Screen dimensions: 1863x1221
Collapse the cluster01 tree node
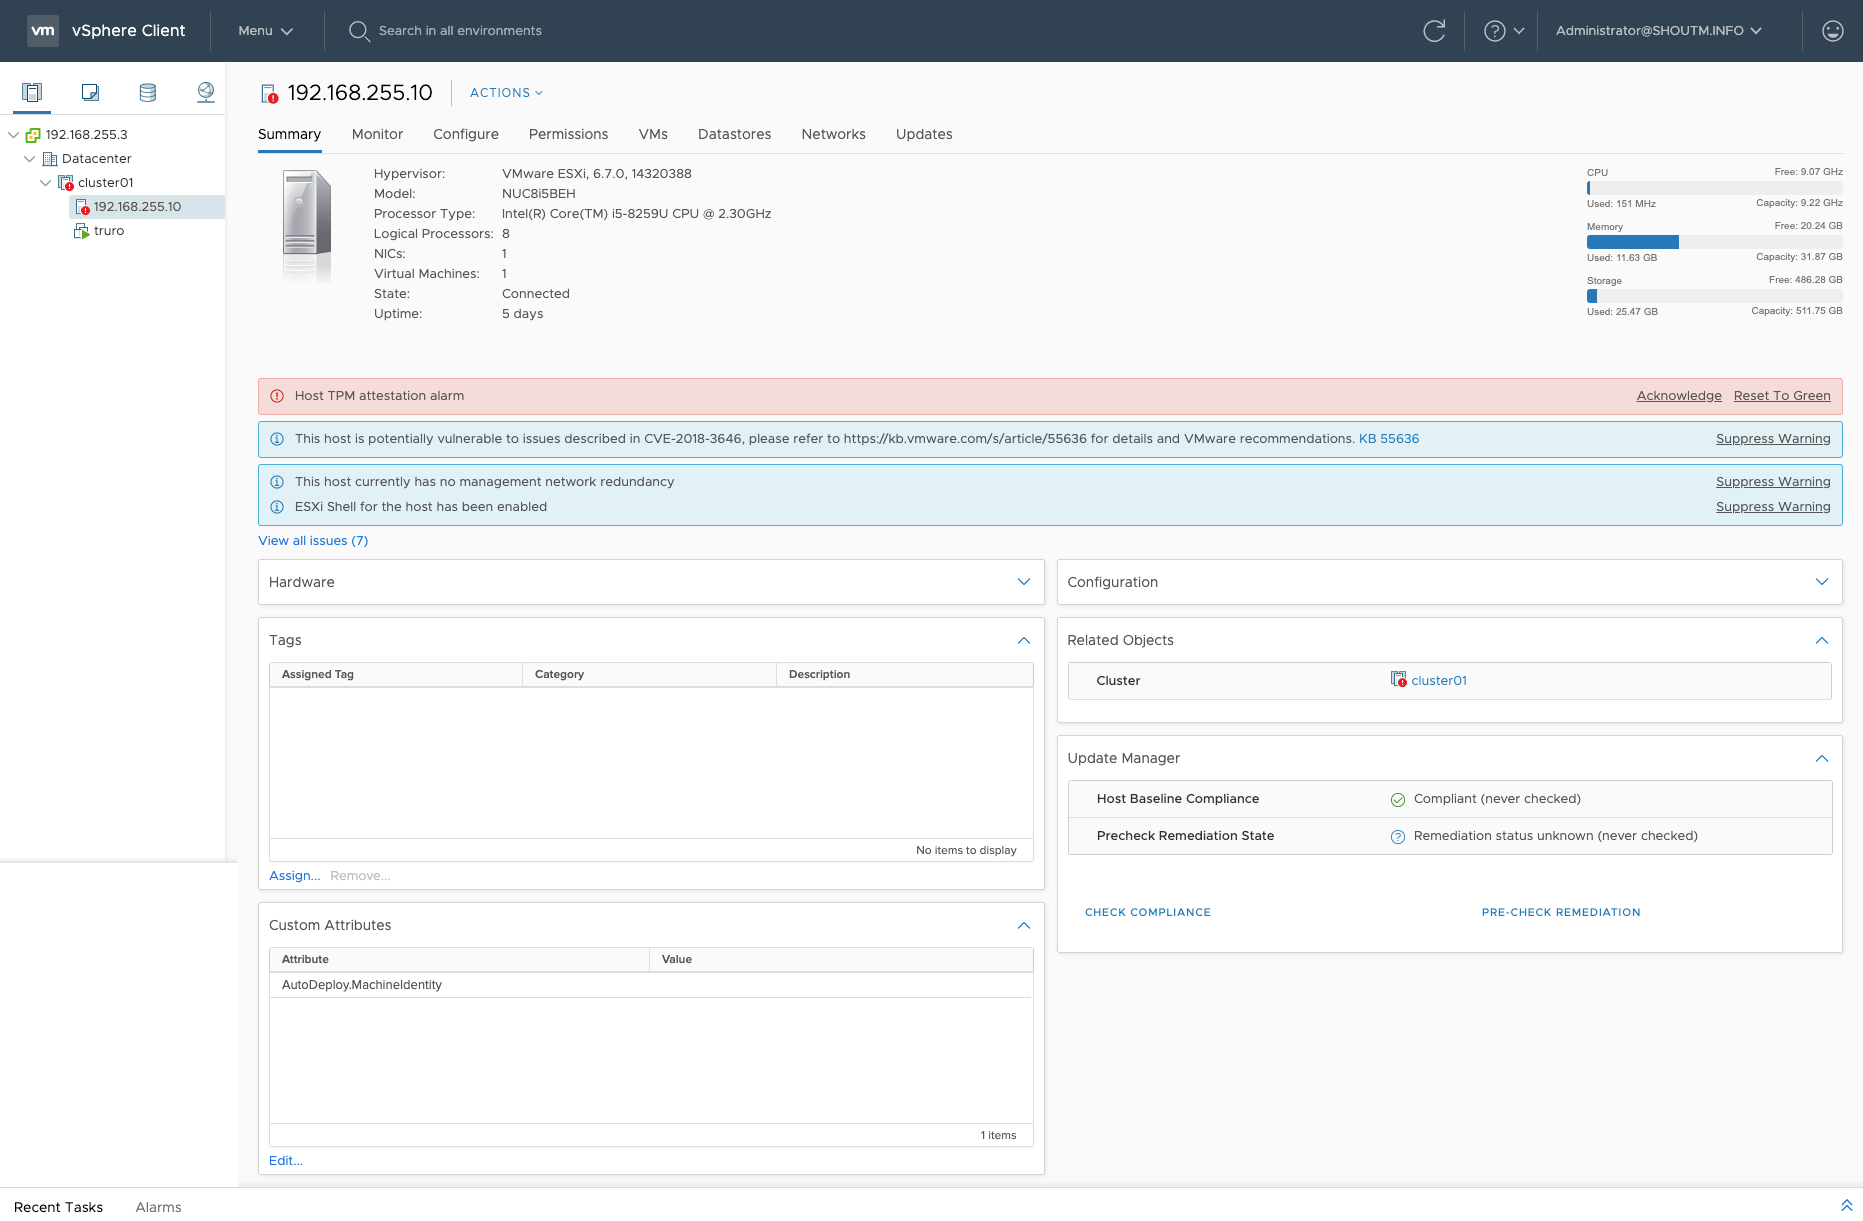pos(45,183)
